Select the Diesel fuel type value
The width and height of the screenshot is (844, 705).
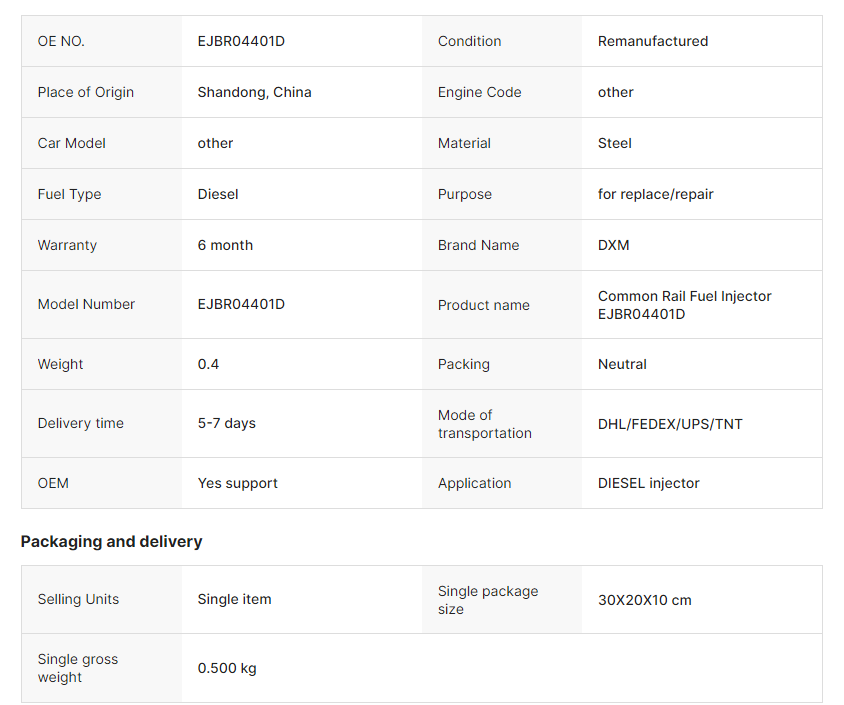tap(218, 194)
